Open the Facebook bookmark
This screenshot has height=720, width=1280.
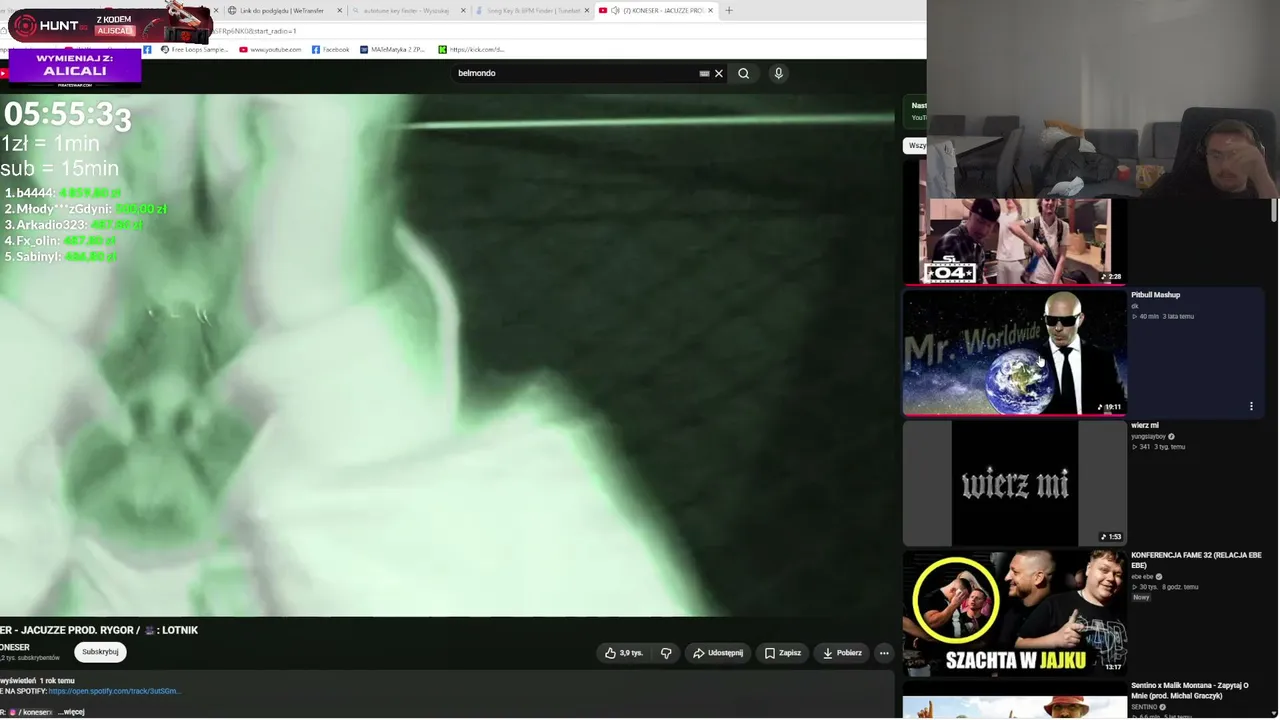(331, 49)
